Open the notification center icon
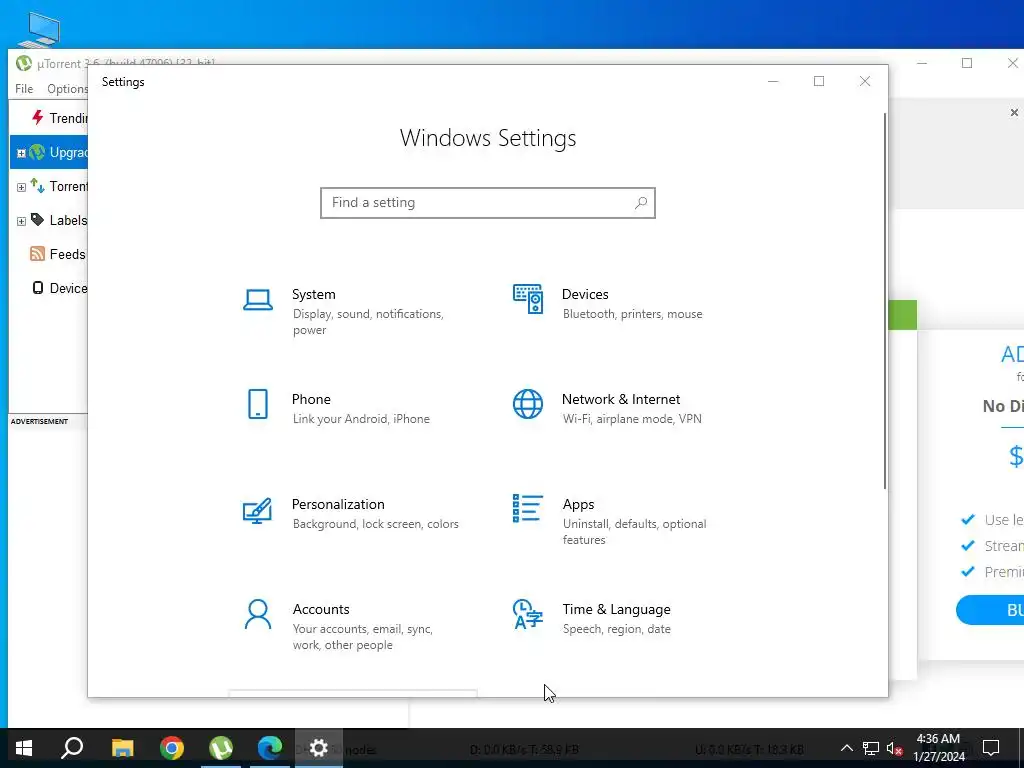 pos(991,748)
